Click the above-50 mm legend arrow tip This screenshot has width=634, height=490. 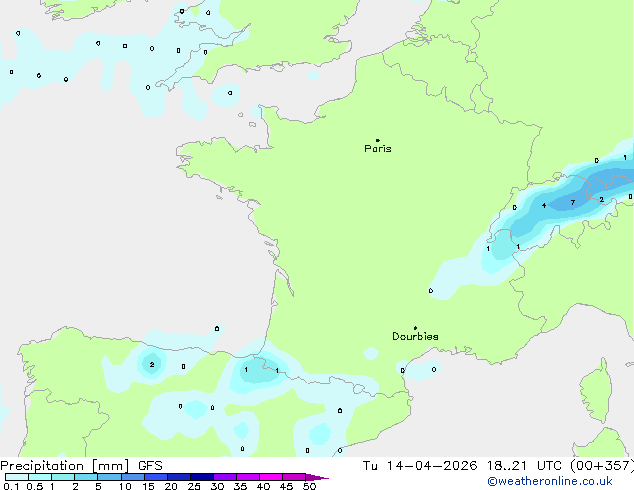click(x=317, y=477)
